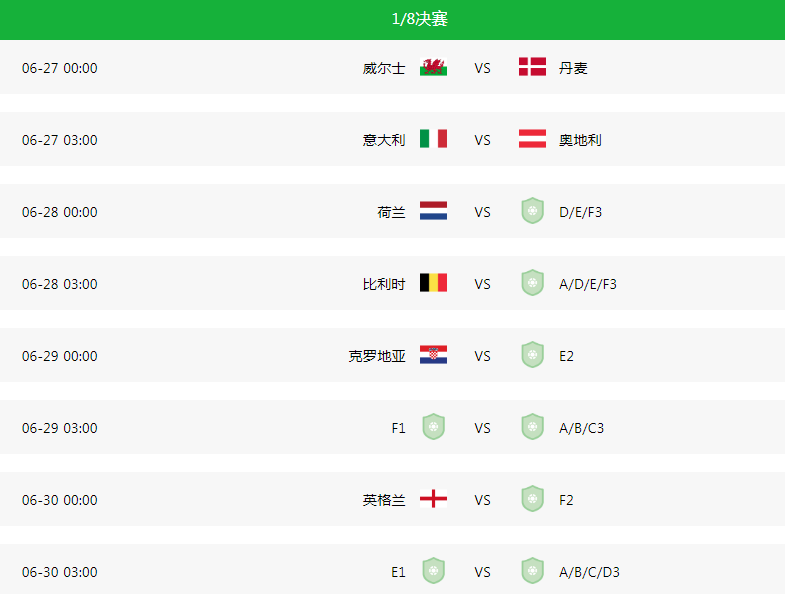Click the Croatia flag icon

[x=433, y=356]
